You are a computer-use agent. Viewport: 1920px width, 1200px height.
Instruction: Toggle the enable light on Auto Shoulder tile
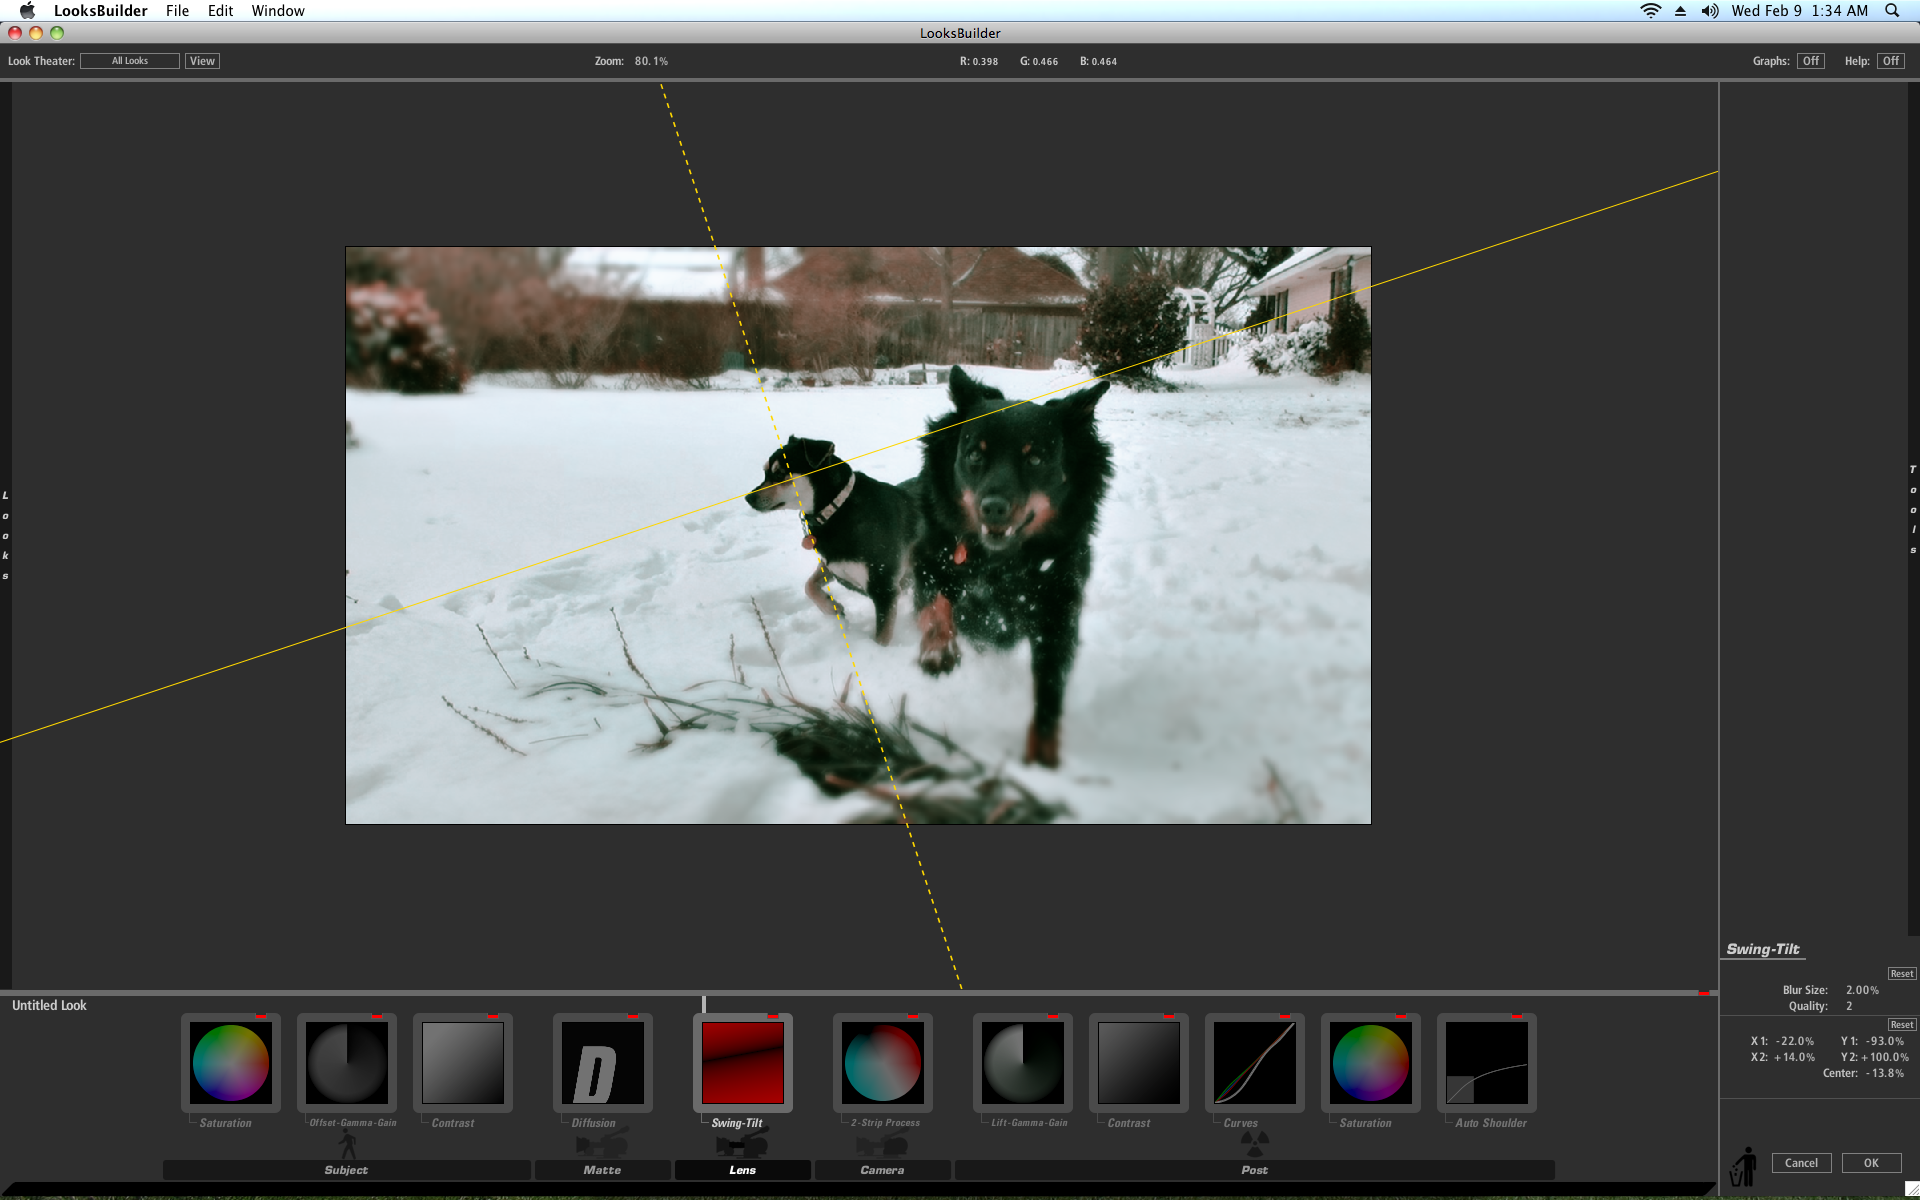coord(1516,1016)
